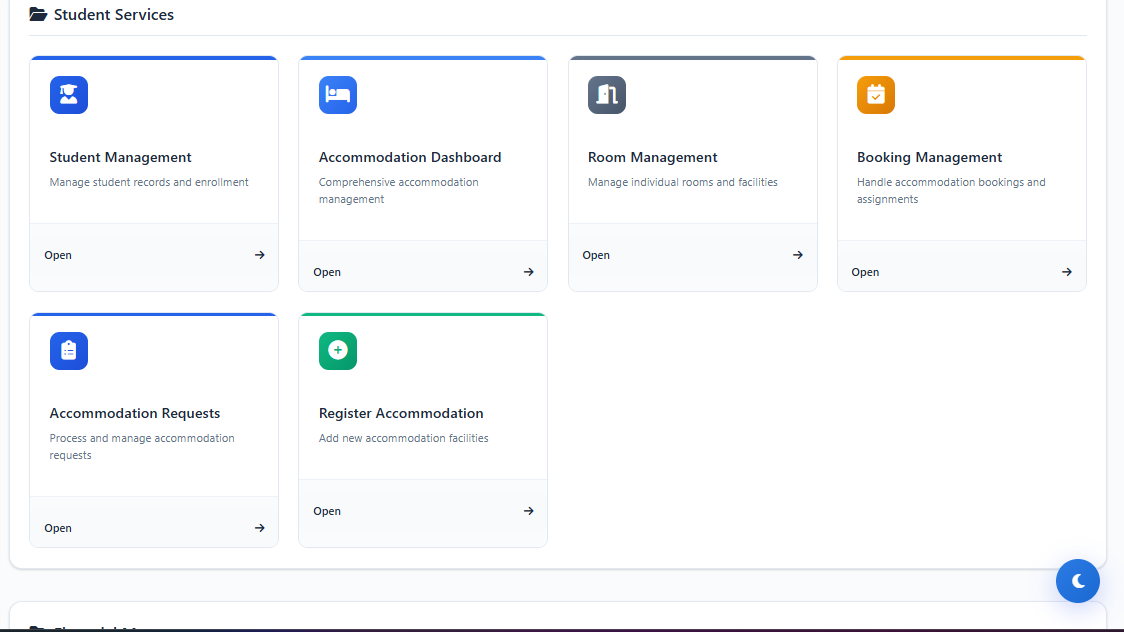The width and height of the screenshot is (1124, 632).
Task: Open Booking Management via Open link
Action: (x=865, y=272)
